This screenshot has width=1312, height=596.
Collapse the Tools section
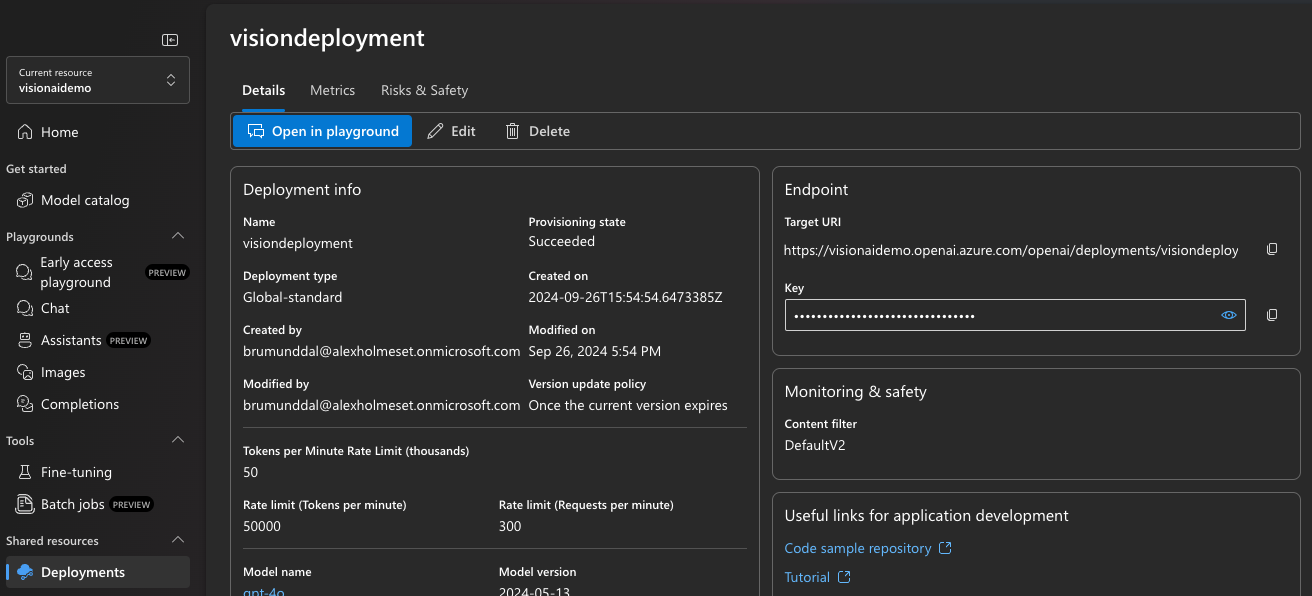click(x=178, y=441)
